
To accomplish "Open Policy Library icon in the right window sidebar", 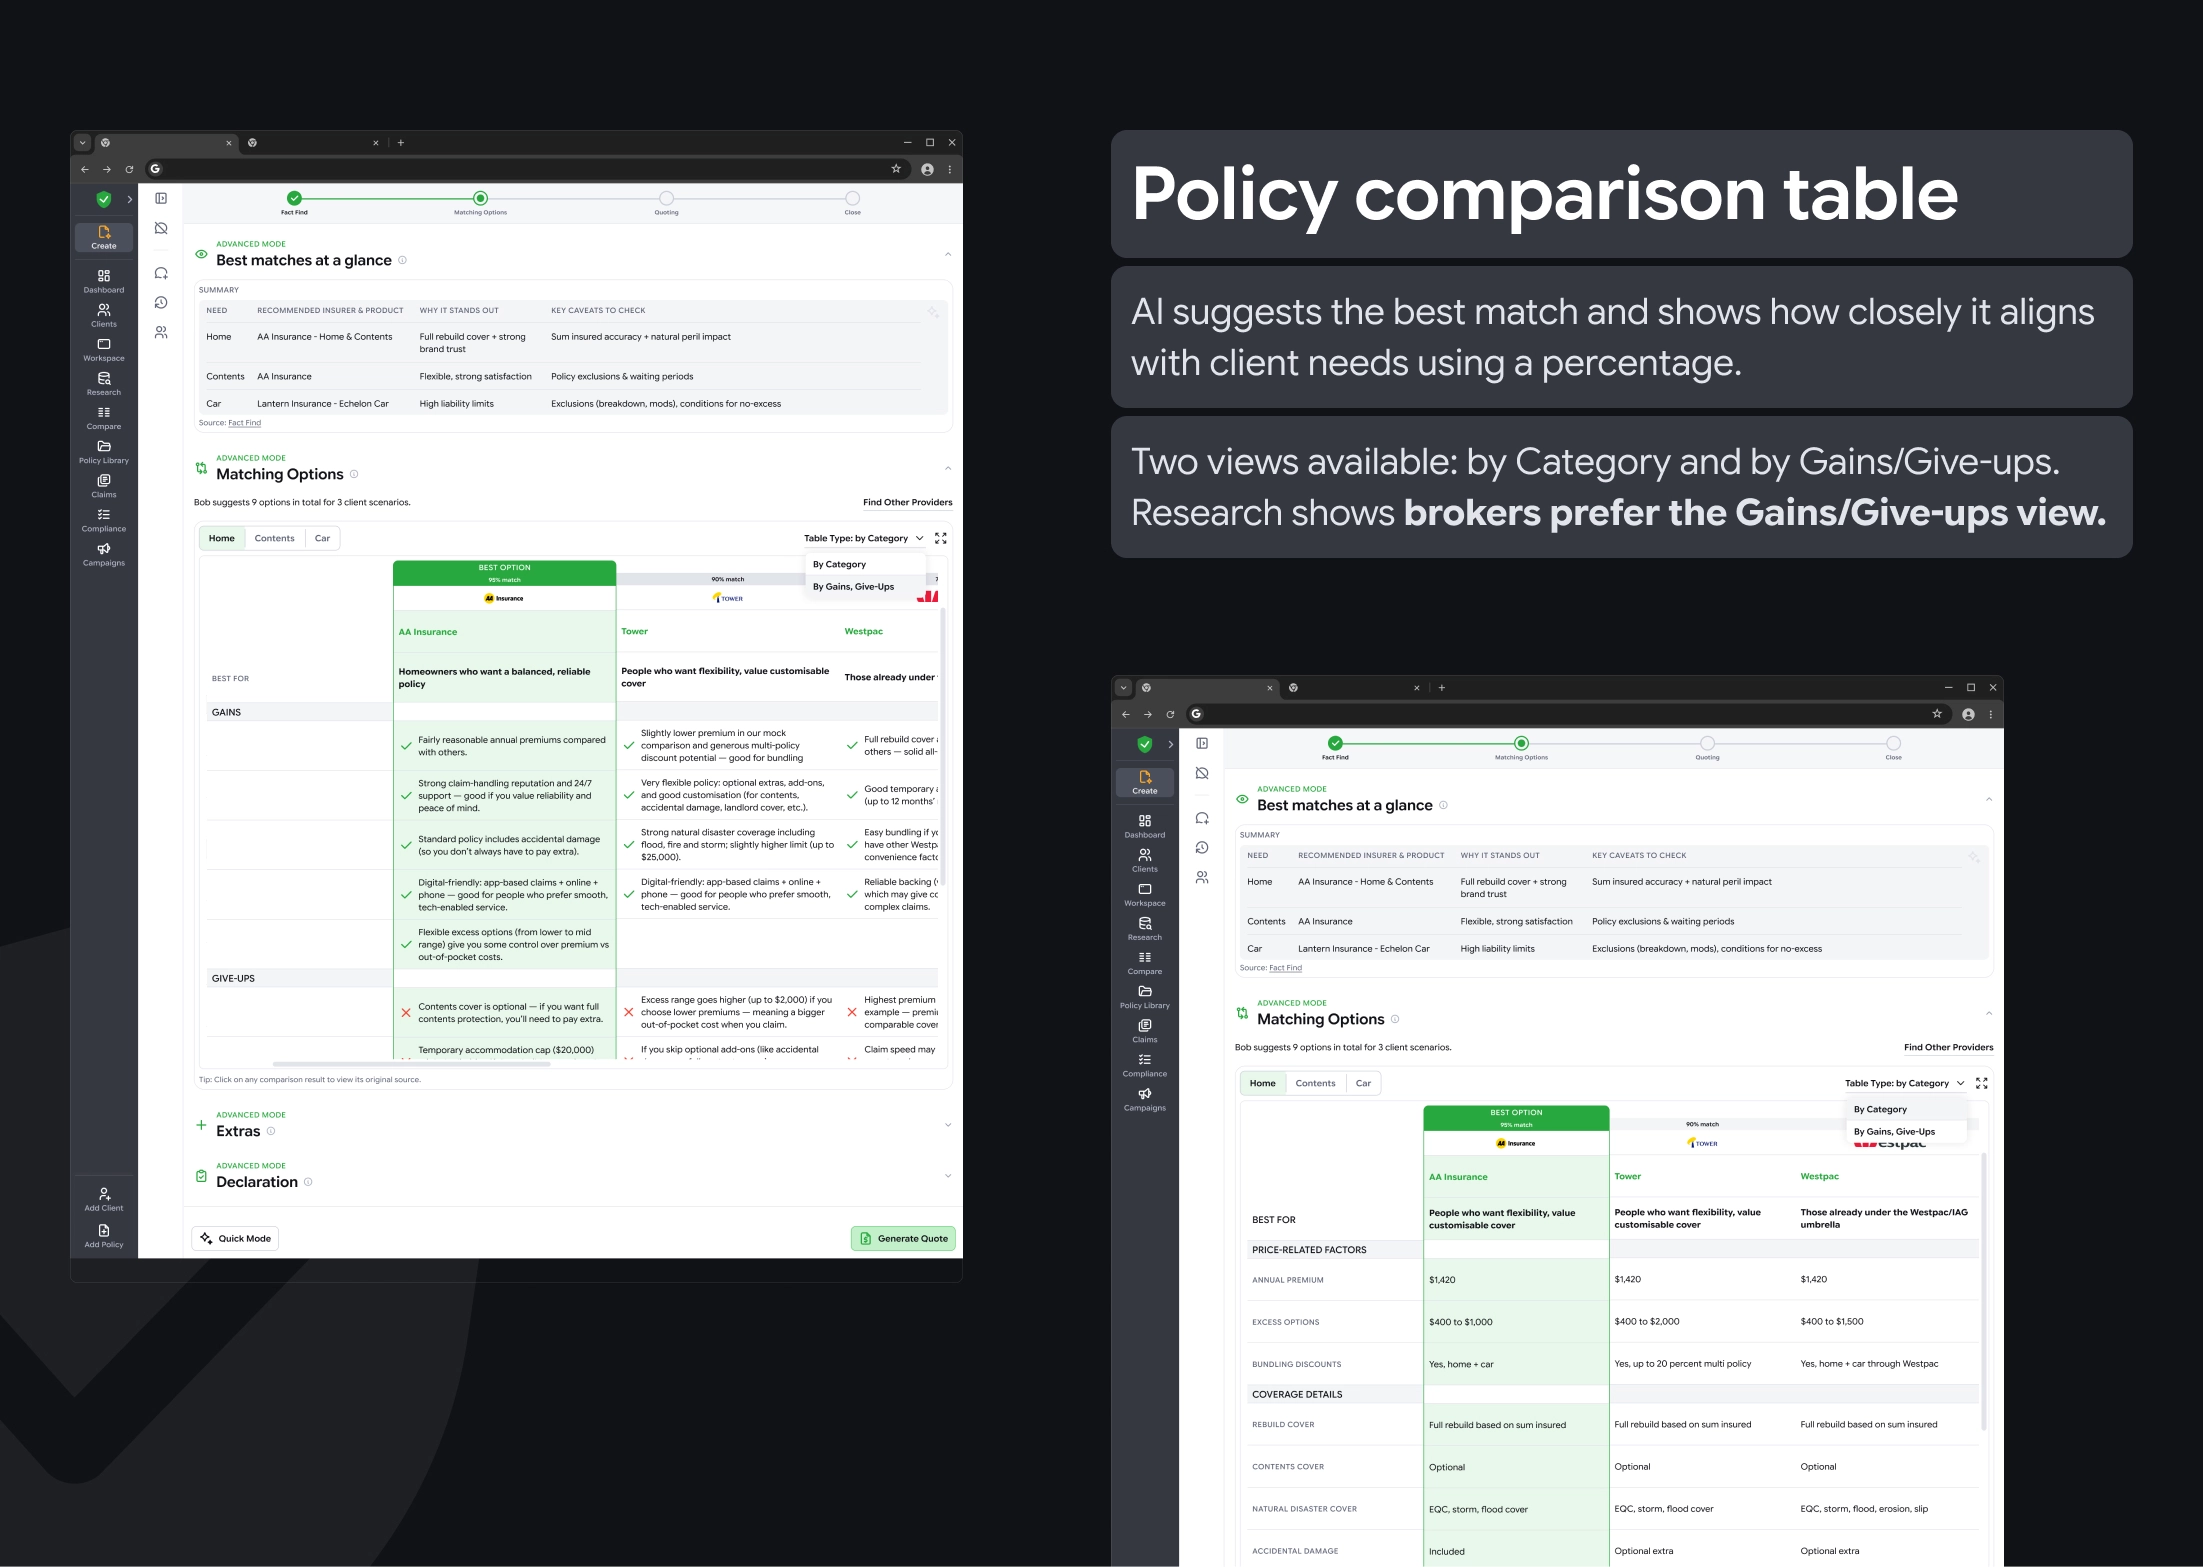I will 1145,992.
